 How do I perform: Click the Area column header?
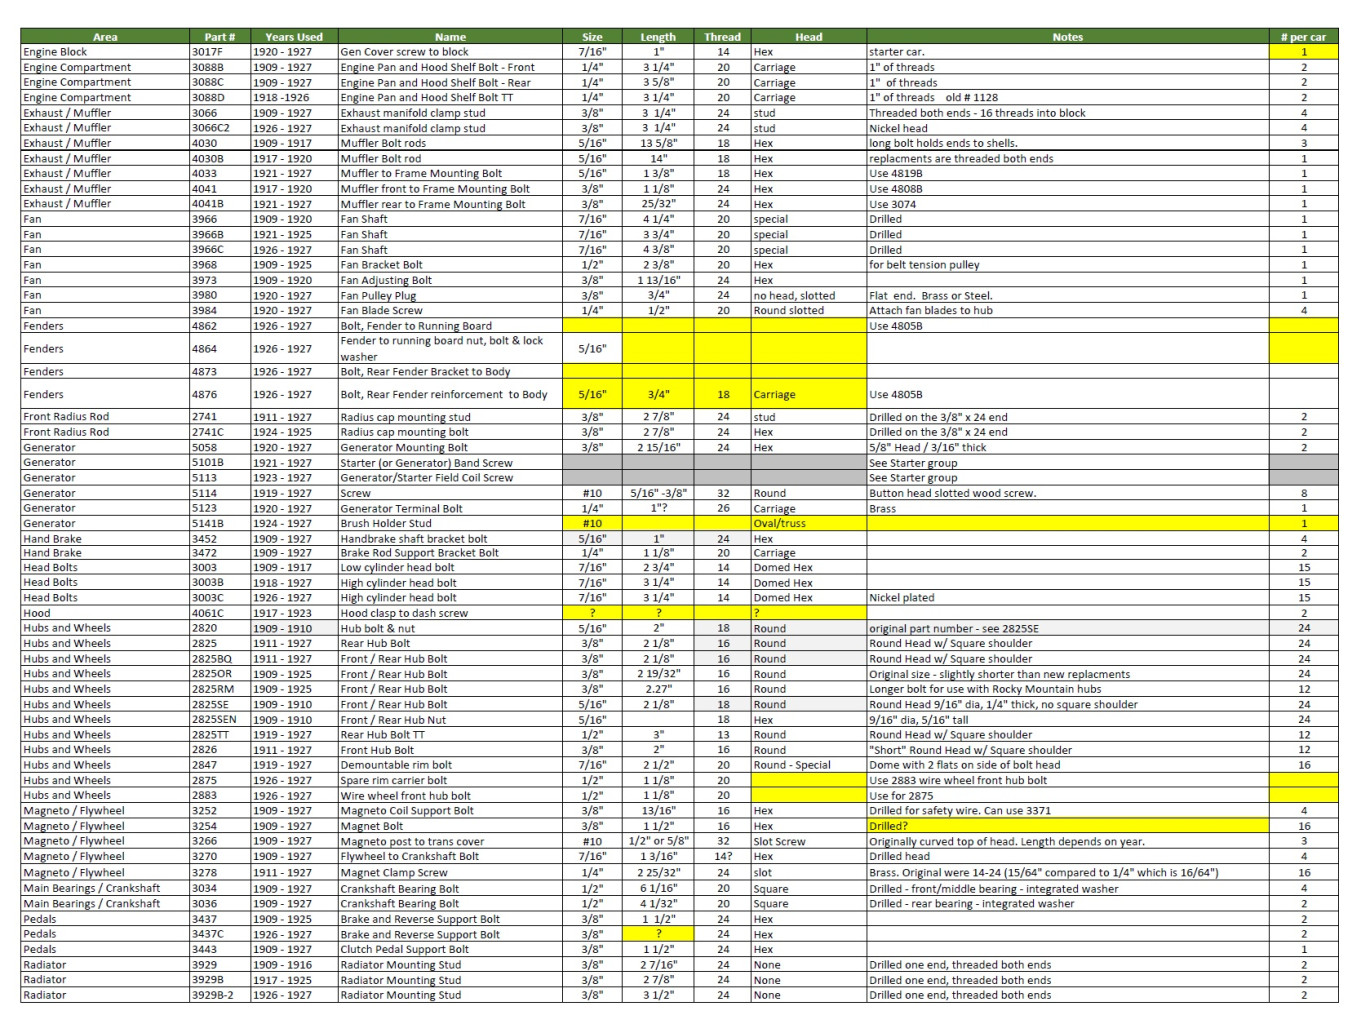105,37
